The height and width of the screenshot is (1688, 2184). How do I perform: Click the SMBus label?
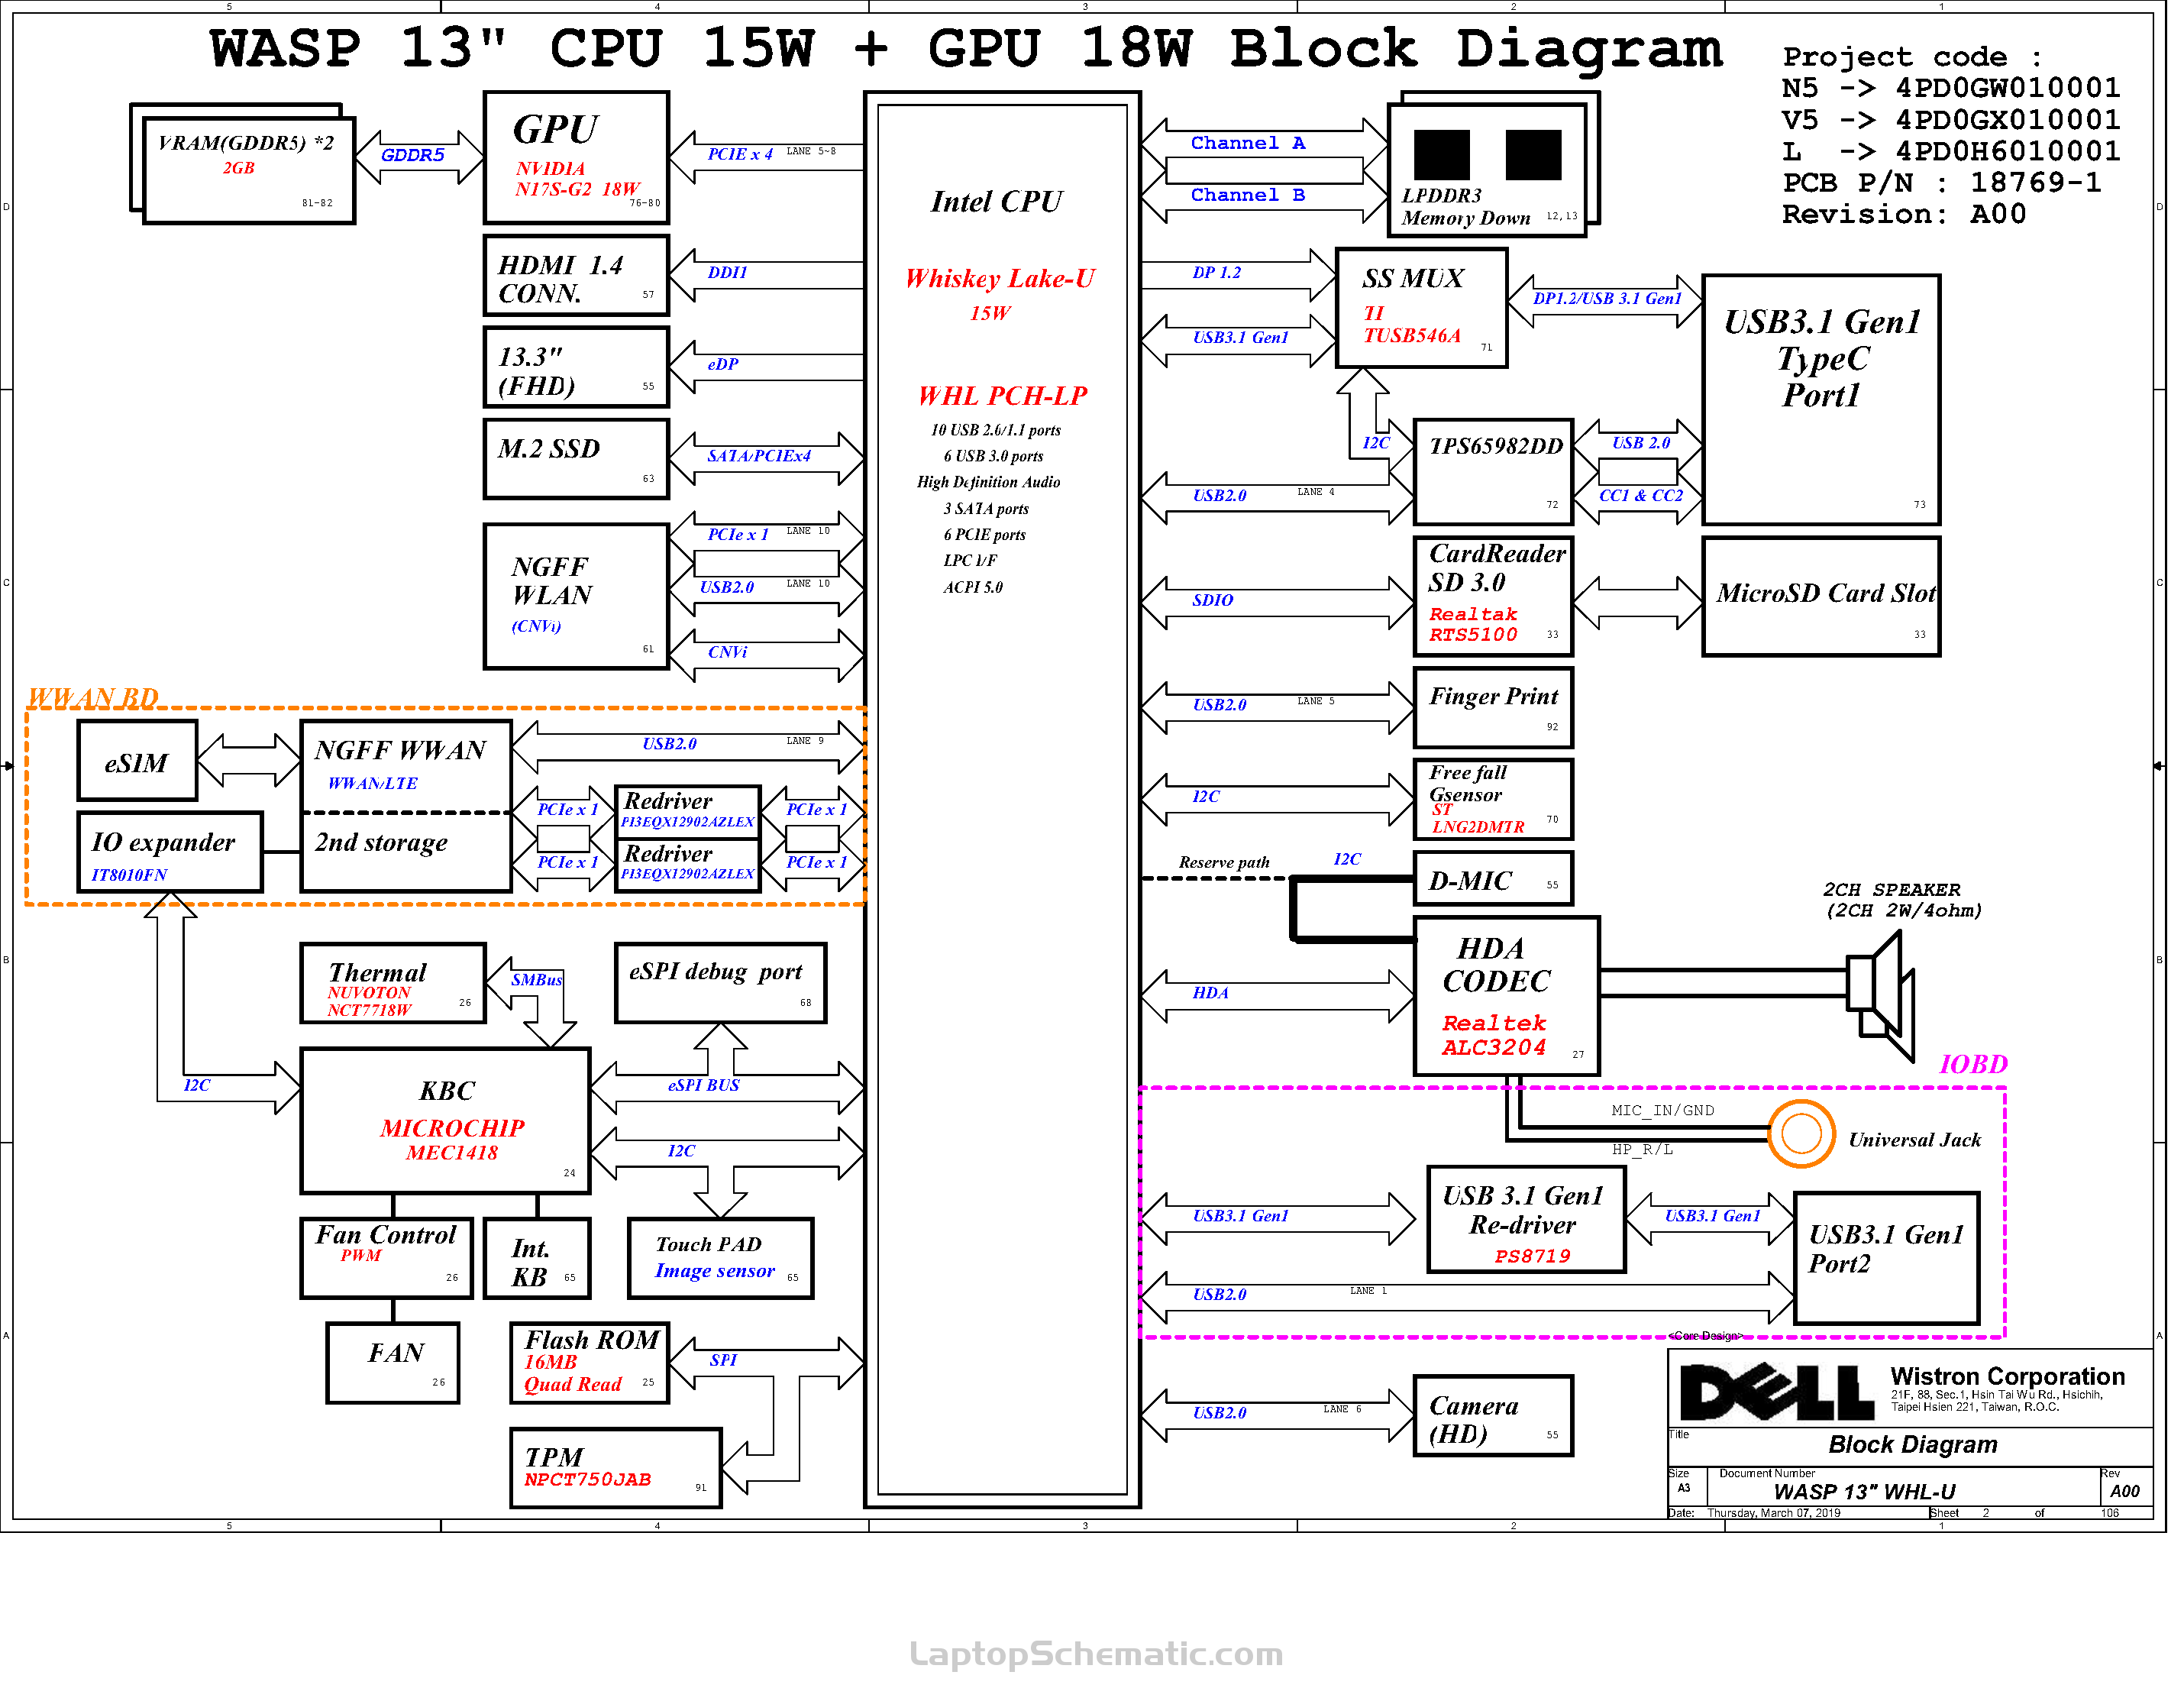(537, 980)
